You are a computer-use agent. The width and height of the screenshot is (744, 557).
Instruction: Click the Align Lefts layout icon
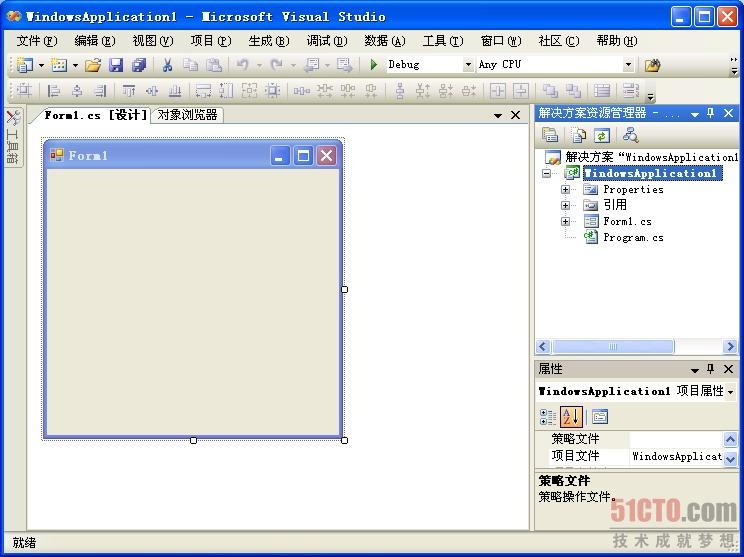tap(54, 90)
